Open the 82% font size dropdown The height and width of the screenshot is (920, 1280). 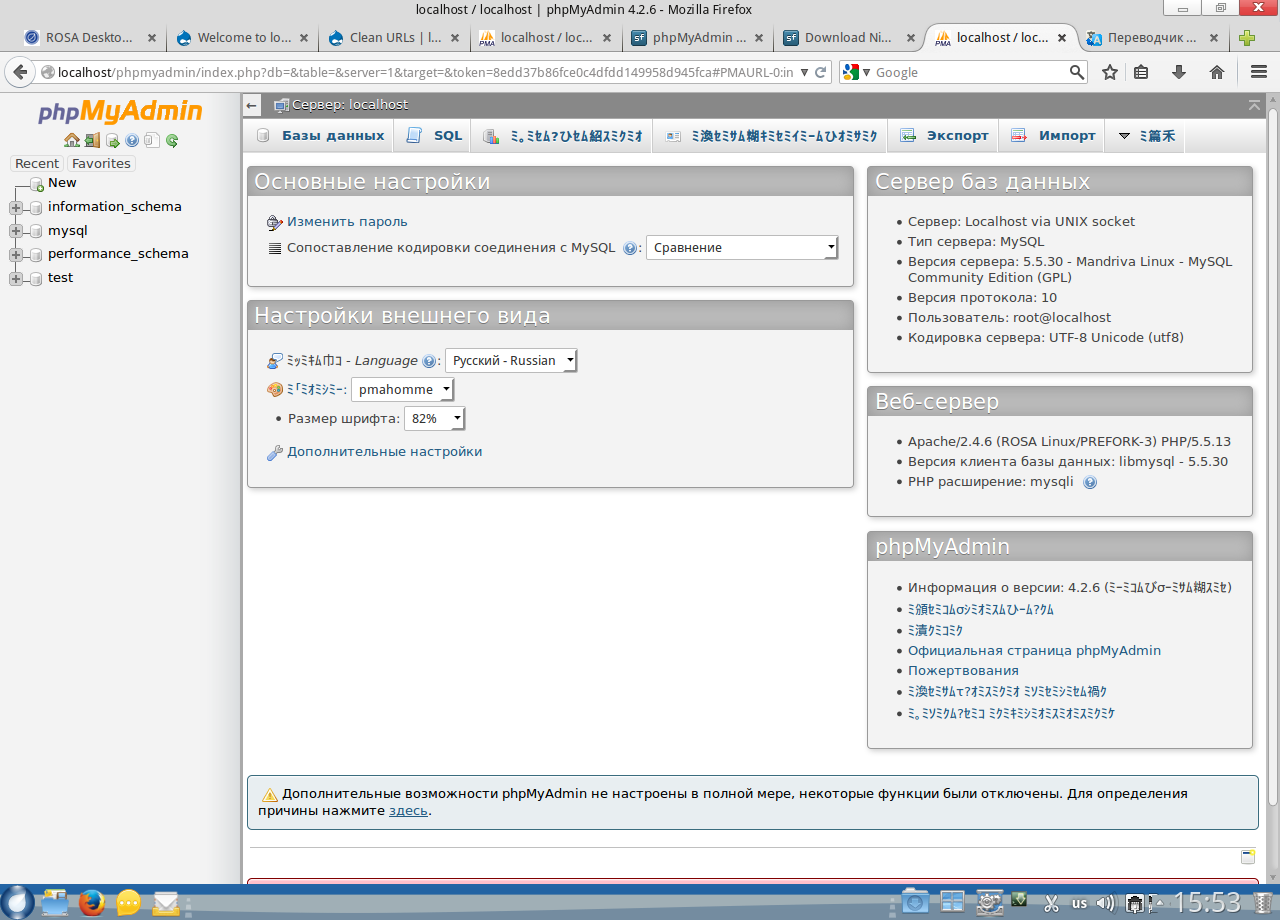click(x=434, y=419)
